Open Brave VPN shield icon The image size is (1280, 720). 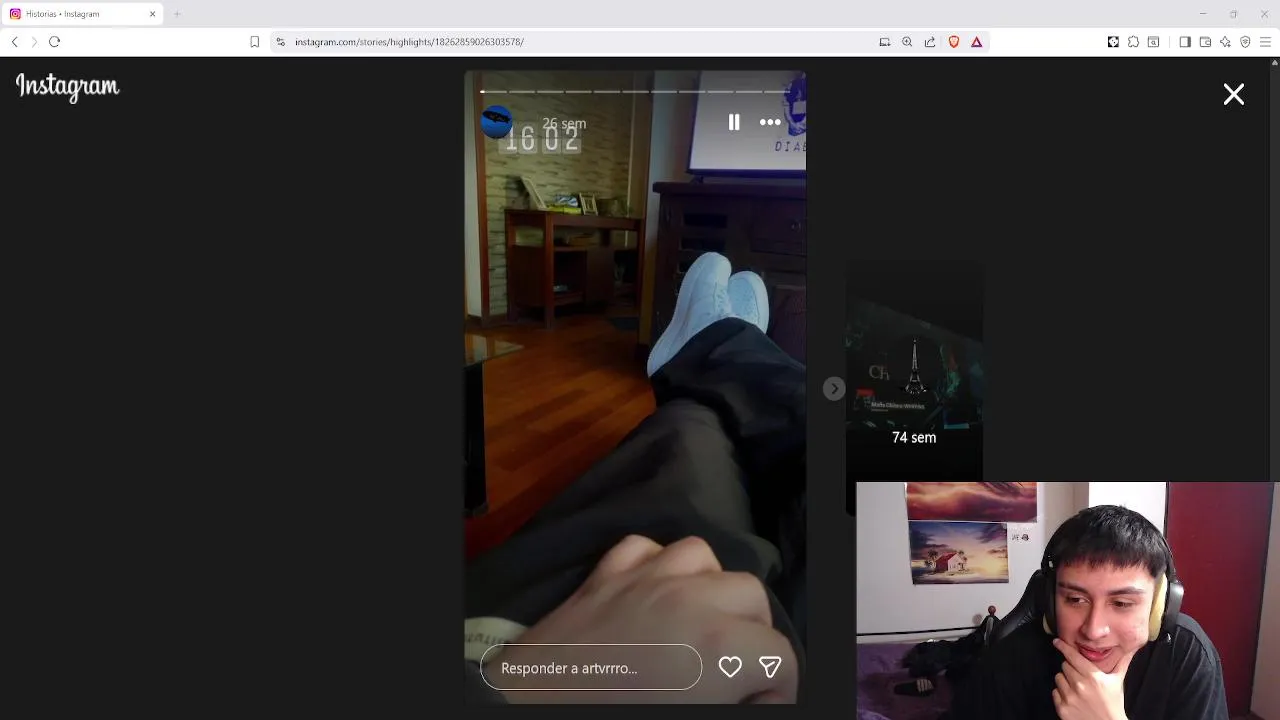pos(1245,42)
